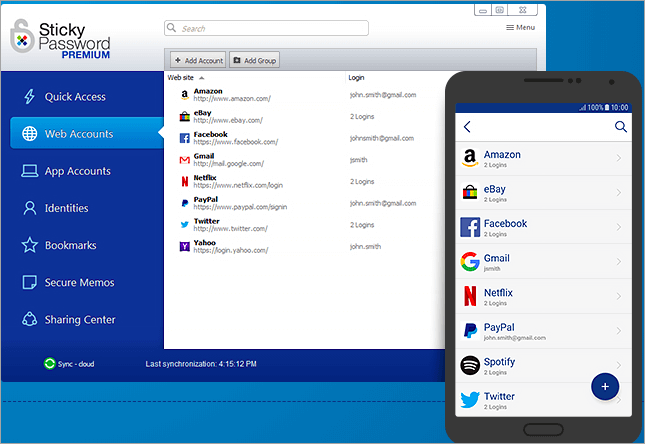Viewport: 645px width, 444px height.
Task: Open Secure Memos note icon
Action: tap(29, 282)
